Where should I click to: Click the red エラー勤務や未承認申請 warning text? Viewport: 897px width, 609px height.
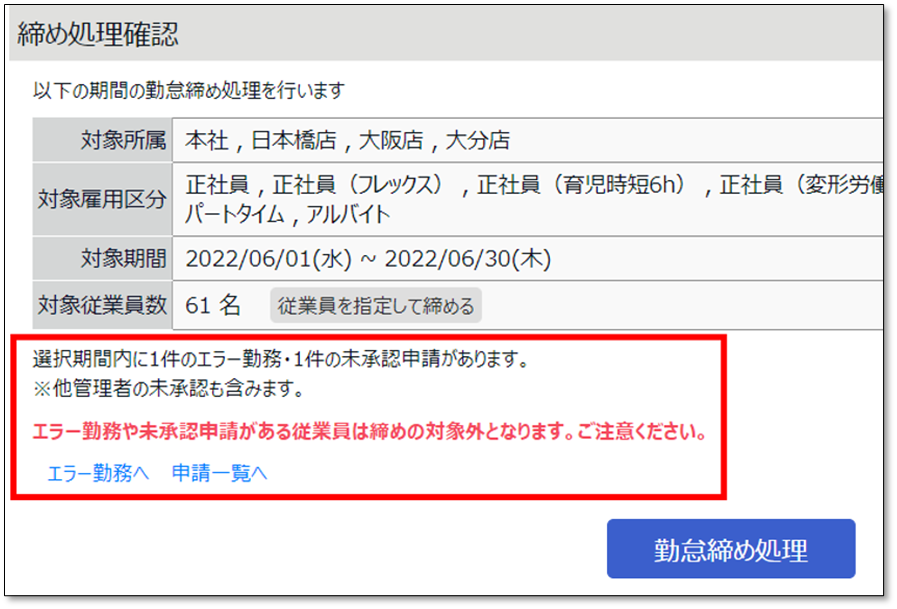[370, 431]
